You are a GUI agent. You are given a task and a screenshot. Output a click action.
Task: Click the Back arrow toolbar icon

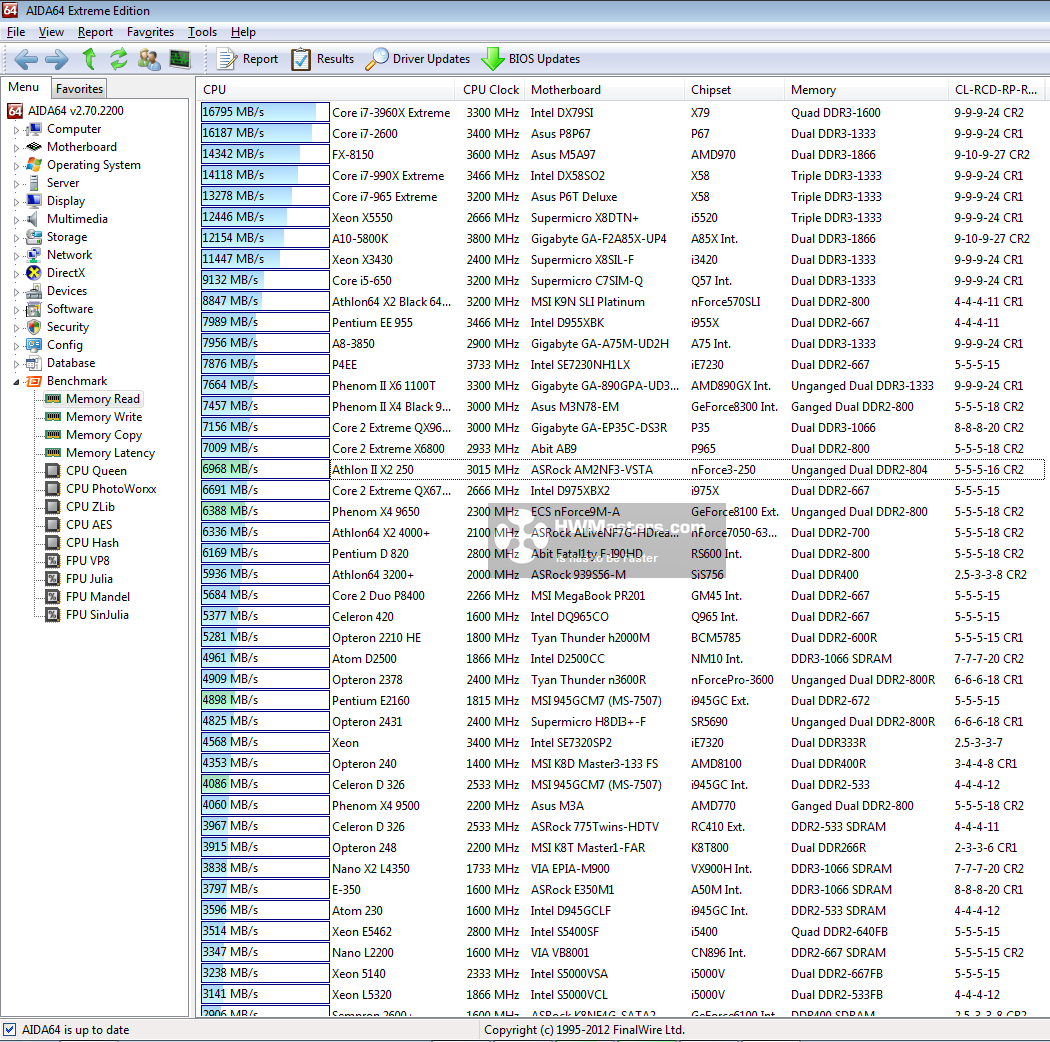[26, 59]
